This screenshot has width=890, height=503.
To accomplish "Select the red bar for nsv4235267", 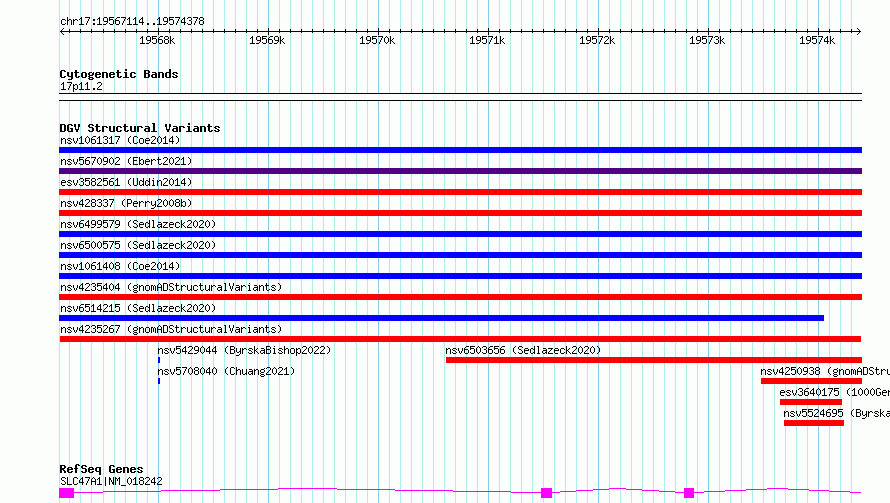I will click(x=460, y=339).
